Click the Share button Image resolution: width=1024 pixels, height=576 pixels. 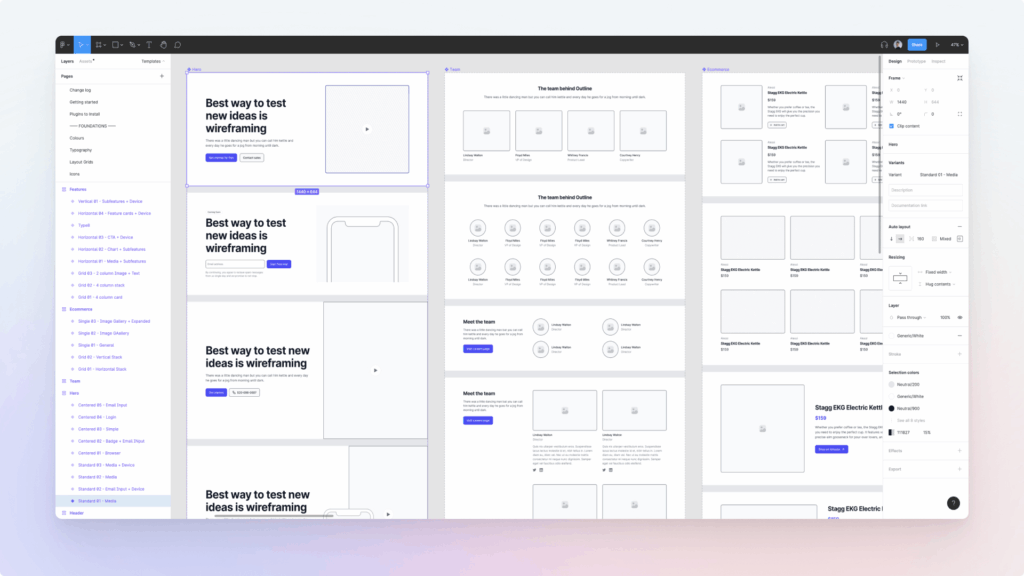click(x=917, y=45)
